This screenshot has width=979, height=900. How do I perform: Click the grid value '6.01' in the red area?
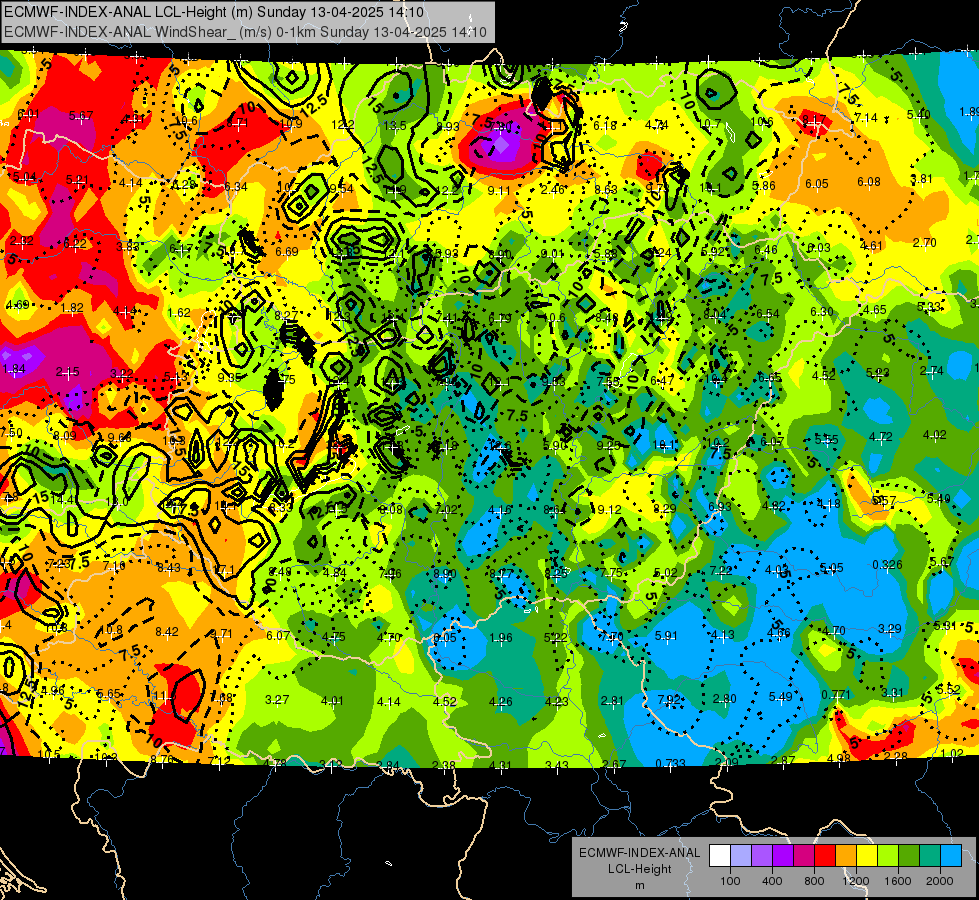tap(28, 114)
